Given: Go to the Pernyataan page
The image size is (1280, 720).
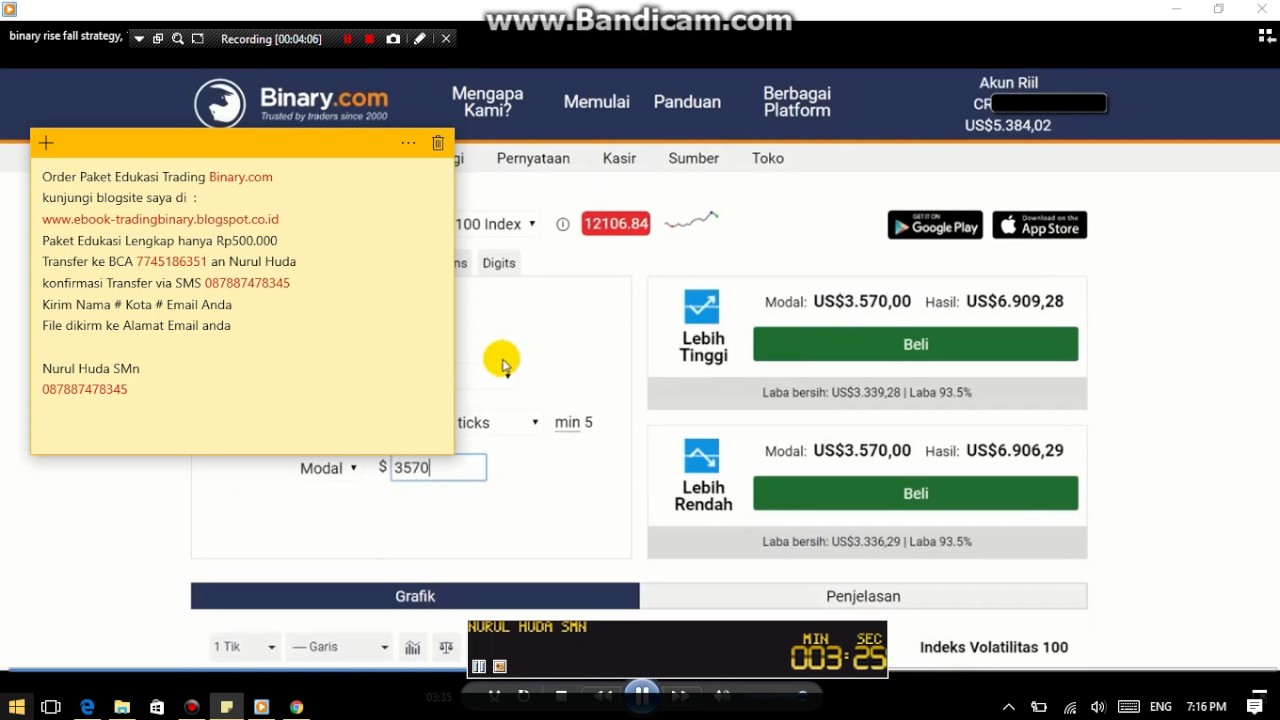Looking at the screenshot, I should click(533, 158).
